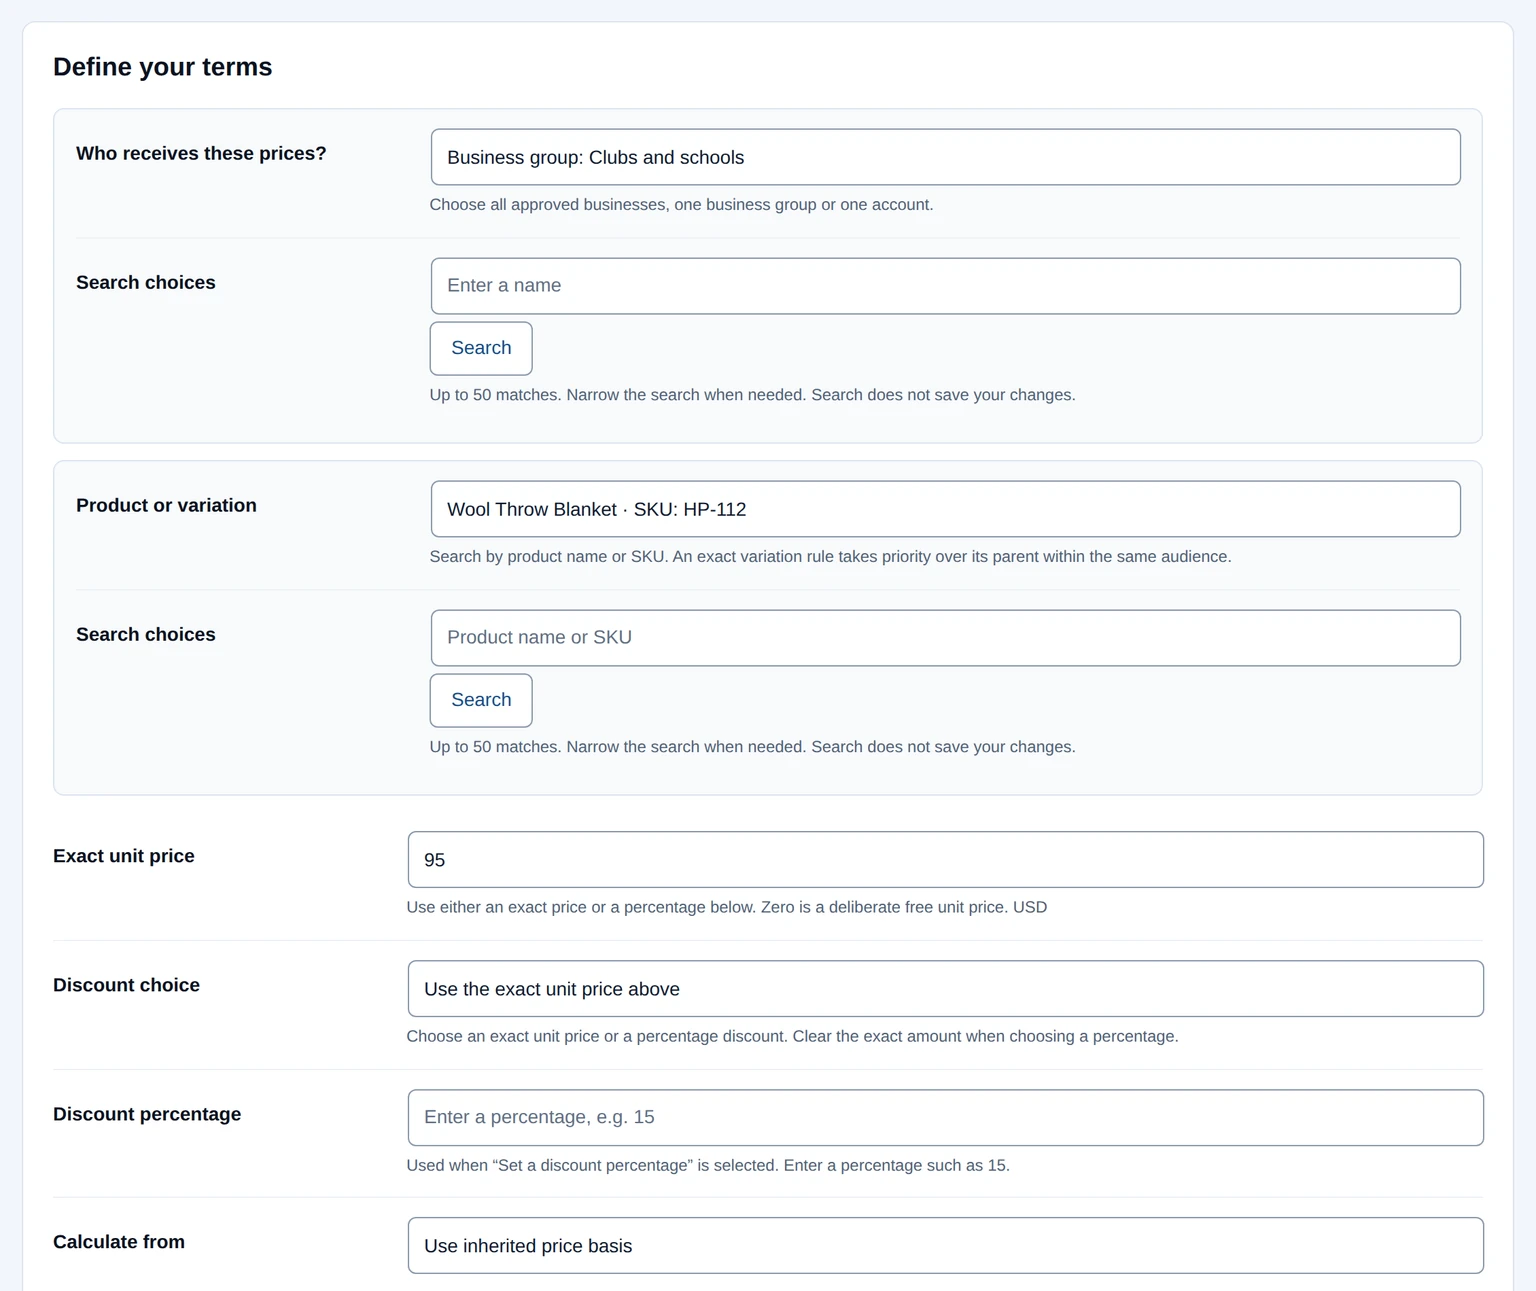Click the 'Discount percentage' label
Image resolution: width=1536 pixels, height=1291 pixels.
[x=147, y=1114]
